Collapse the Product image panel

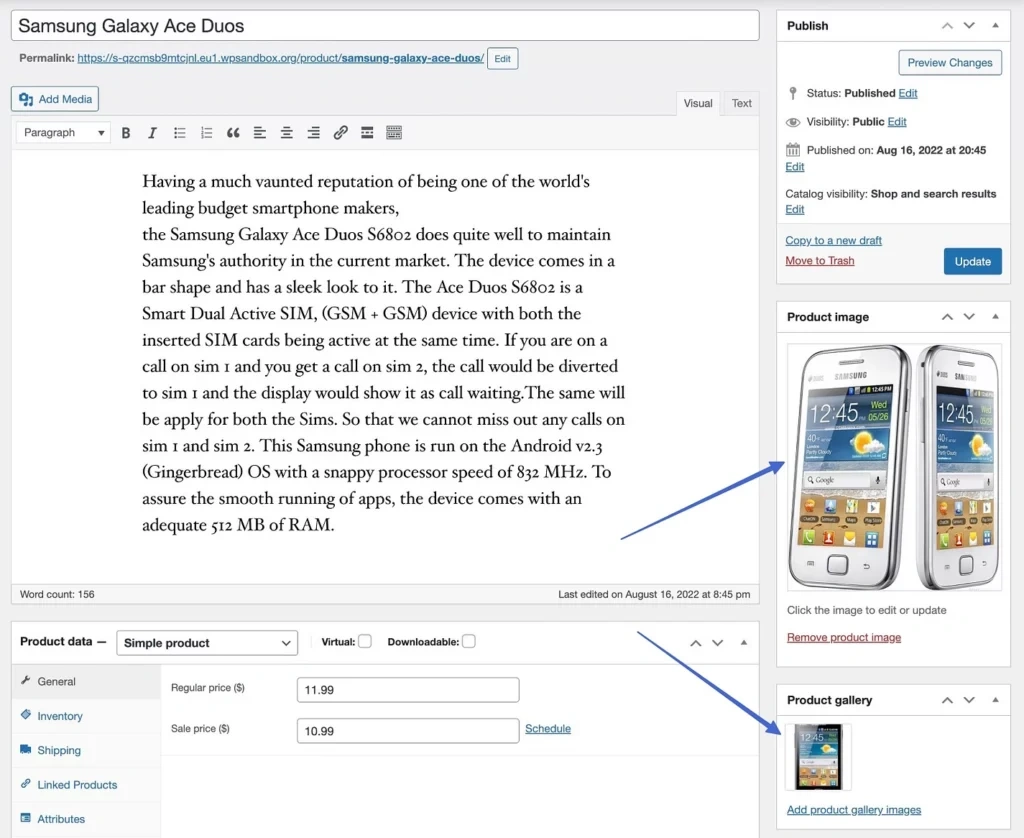tap(995, 317)
